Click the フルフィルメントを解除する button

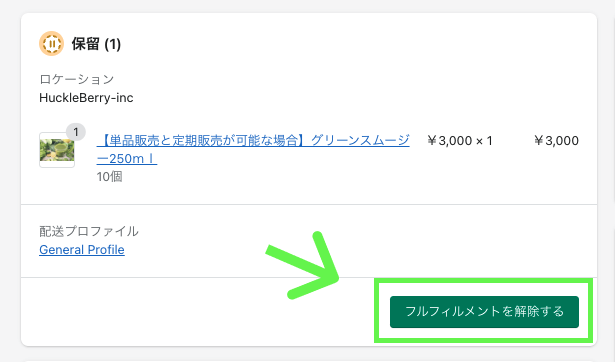point(484,312)
